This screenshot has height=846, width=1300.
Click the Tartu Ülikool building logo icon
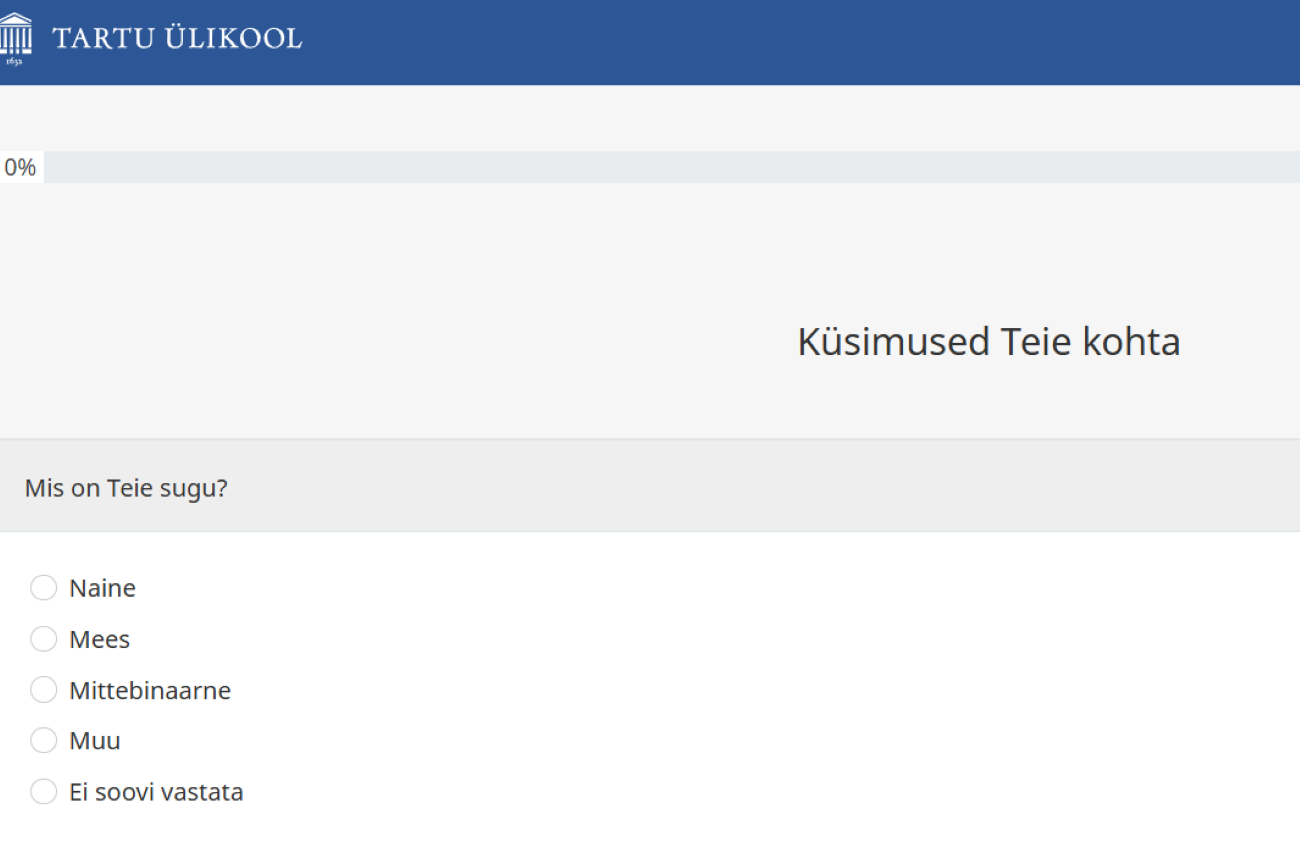pos(16,34)
